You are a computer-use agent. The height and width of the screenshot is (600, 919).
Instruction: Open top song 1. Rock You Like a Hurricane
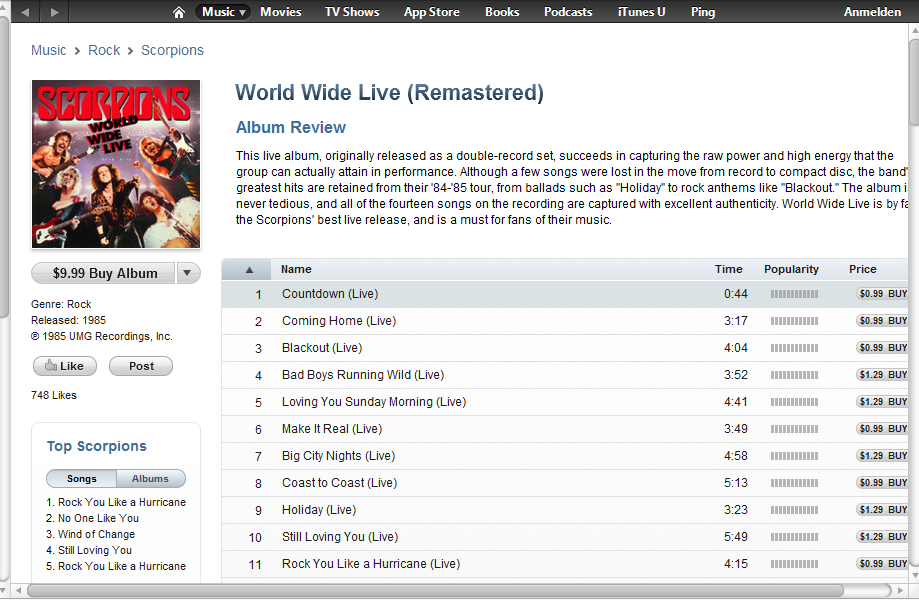(116, 502)
